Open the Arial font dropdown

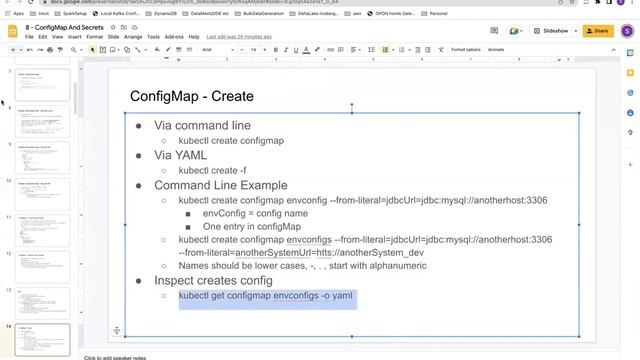[218, 50]
